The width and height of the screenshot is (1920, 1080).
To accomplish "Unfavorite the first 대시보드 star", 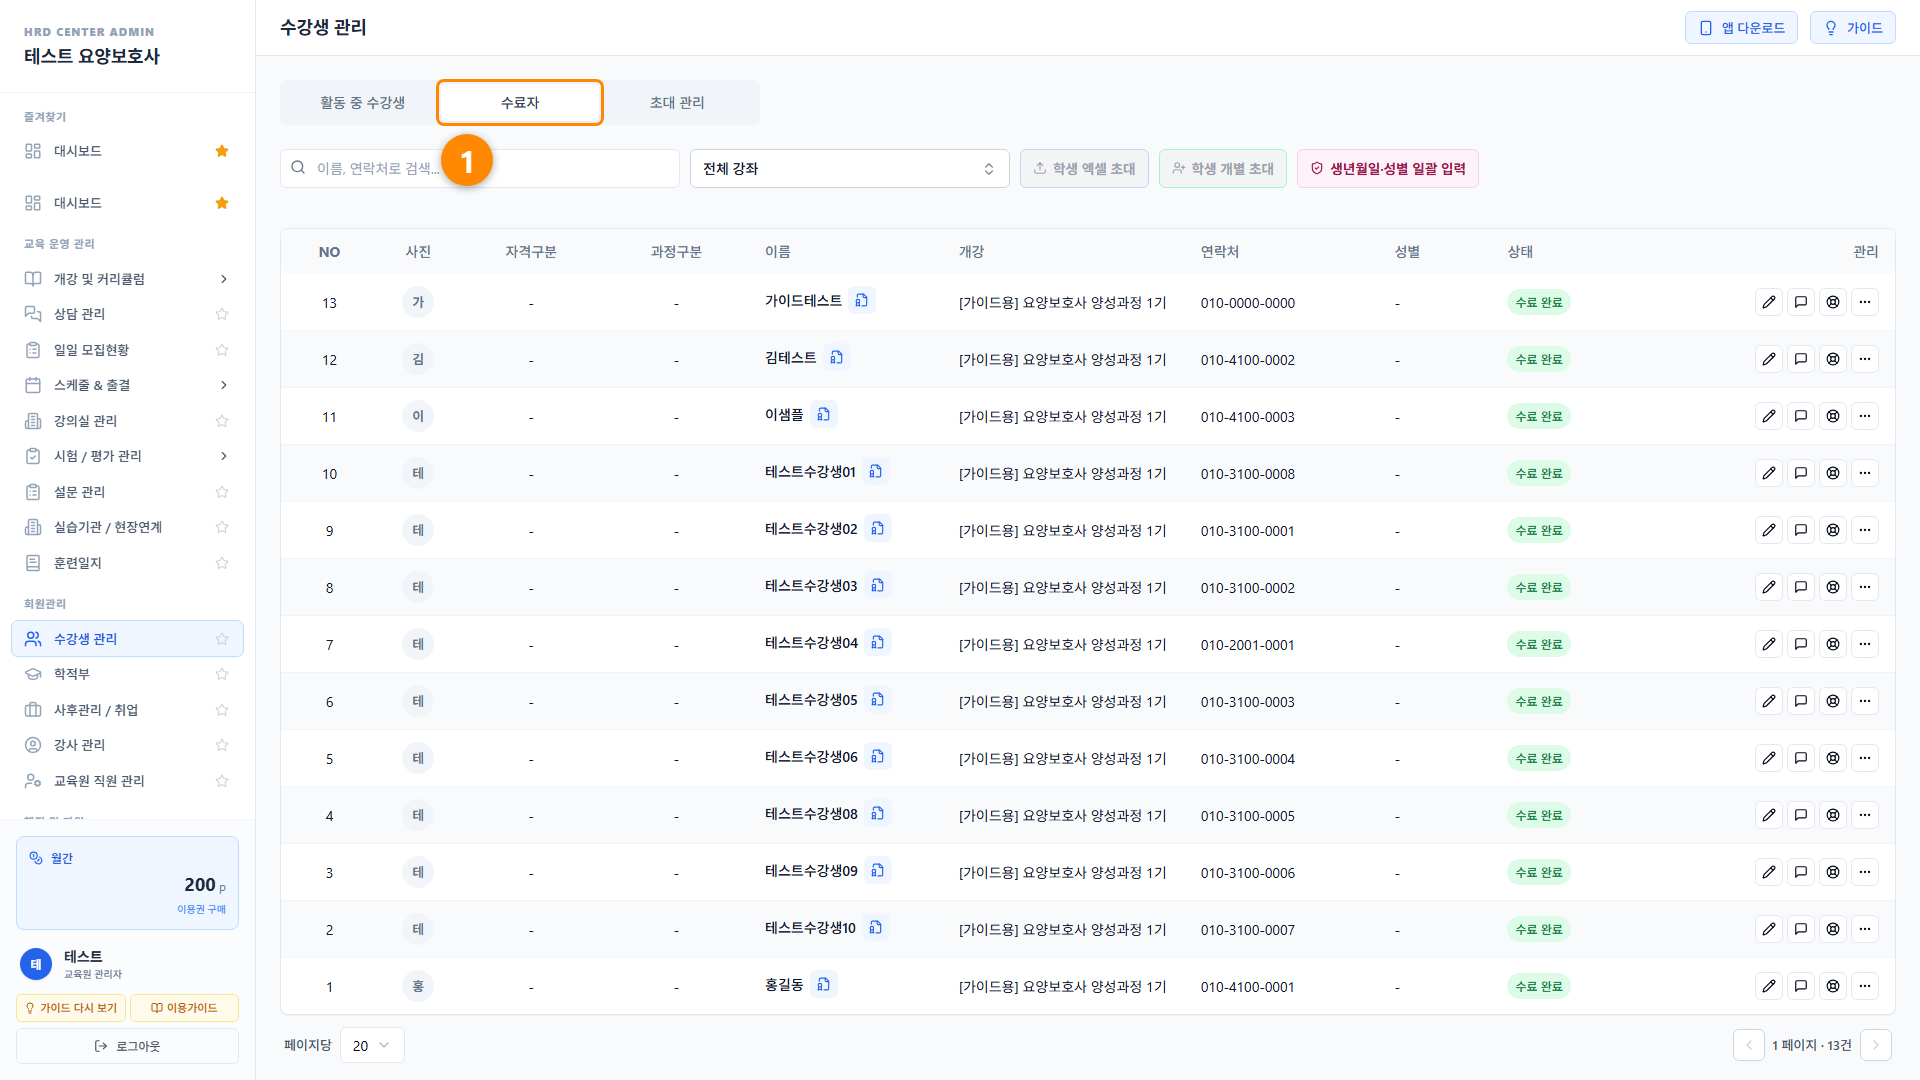I will pos(222,151).
